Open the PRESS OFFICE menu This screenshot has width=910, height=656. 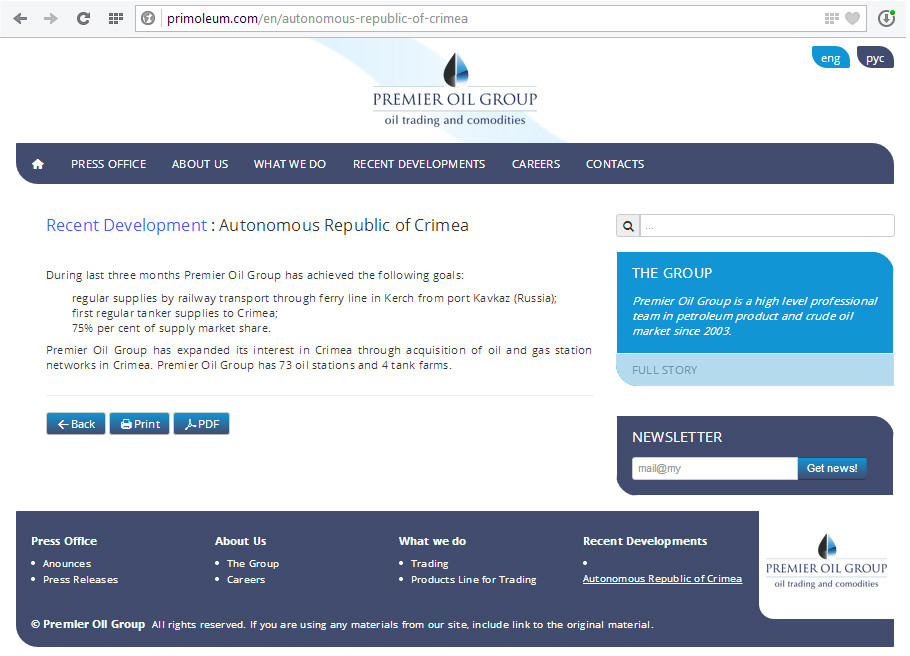(x=109, y=164)
